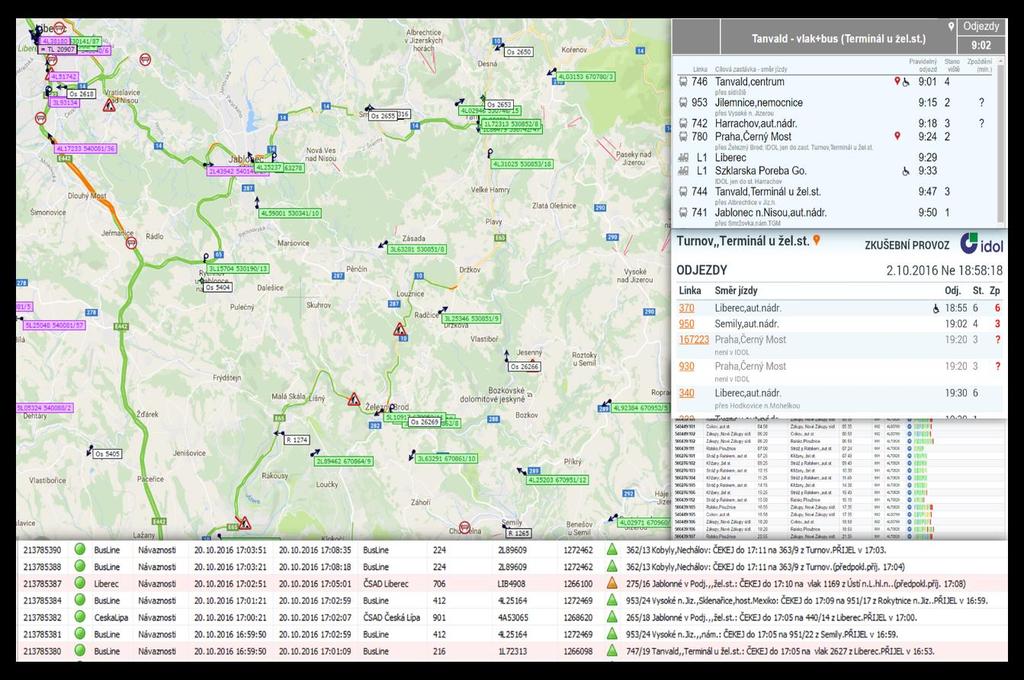The width and height of the screenshot is (1024, 680).
Task: Click the green triangle in row 213785382
Action: pos(611,617)
